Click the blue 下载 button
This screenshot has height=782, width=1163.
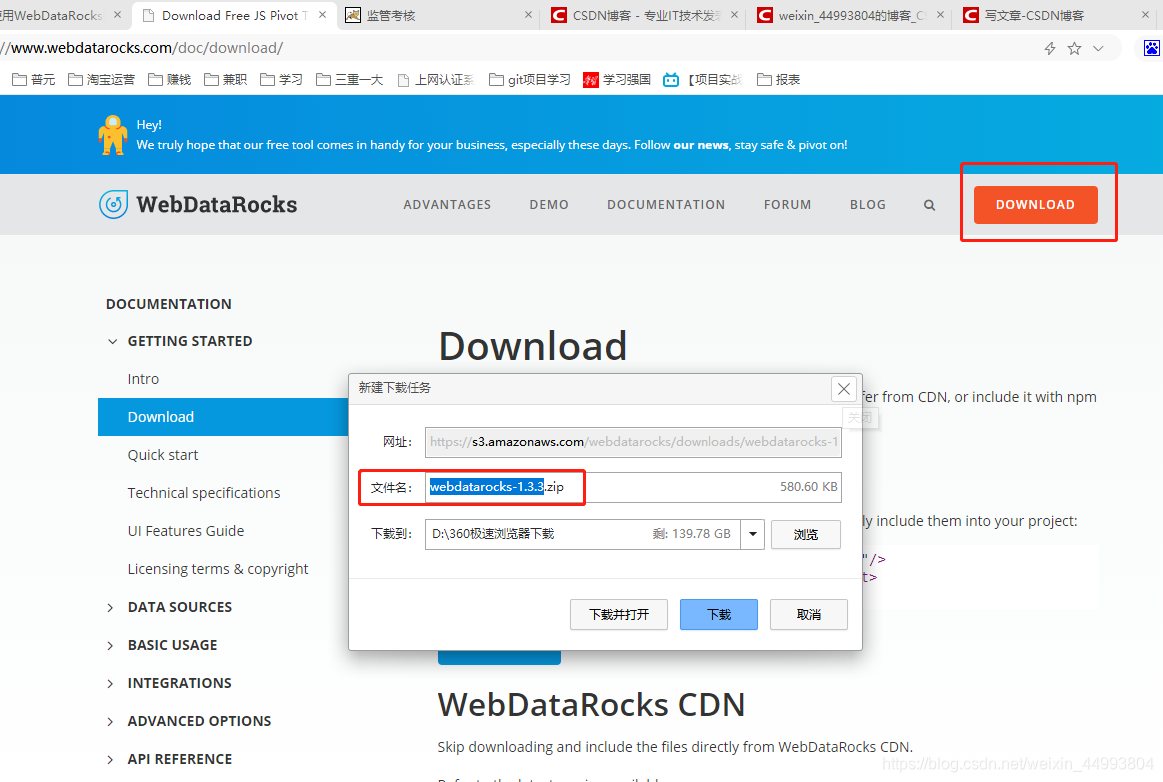[x=719, y=614]
